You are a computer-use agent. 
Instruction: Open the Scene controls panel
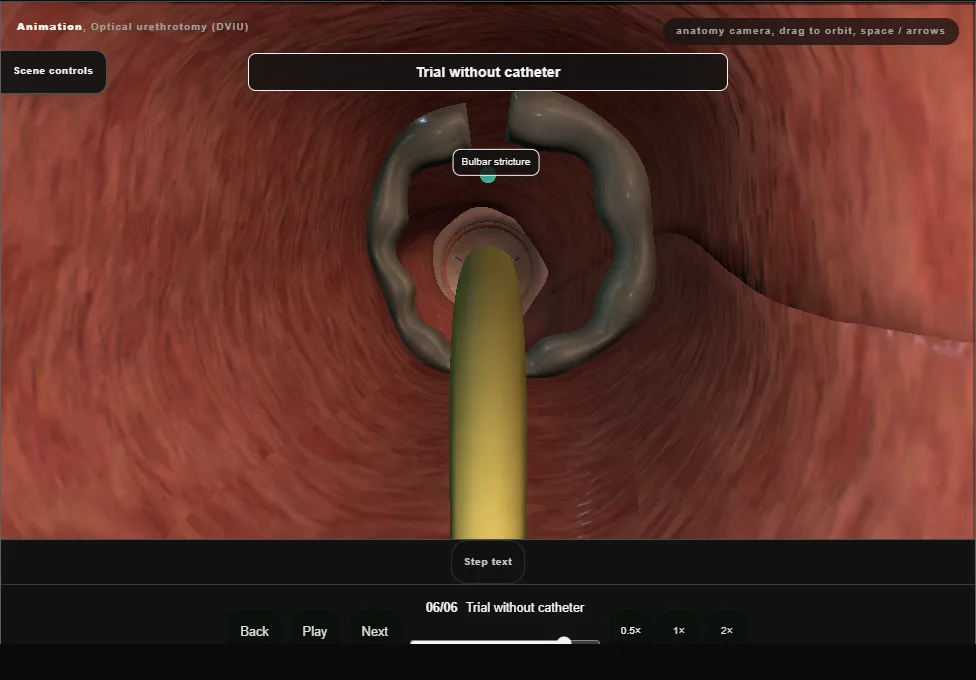pyautogui.click(x=53, y=71)
